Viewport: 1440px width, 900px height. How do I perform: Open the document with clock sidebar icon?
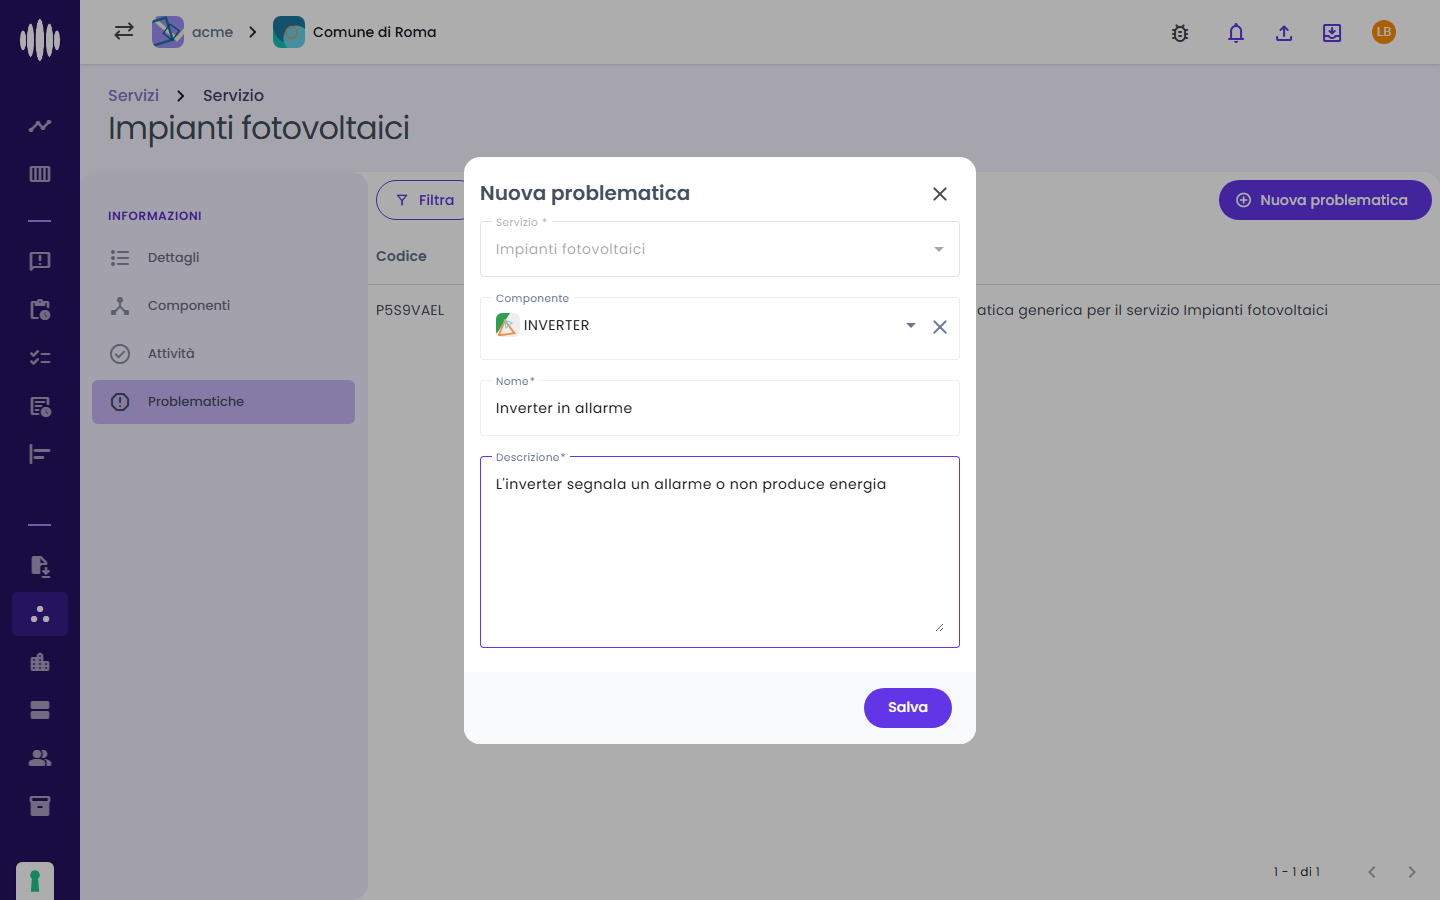(x=40, y=406)
